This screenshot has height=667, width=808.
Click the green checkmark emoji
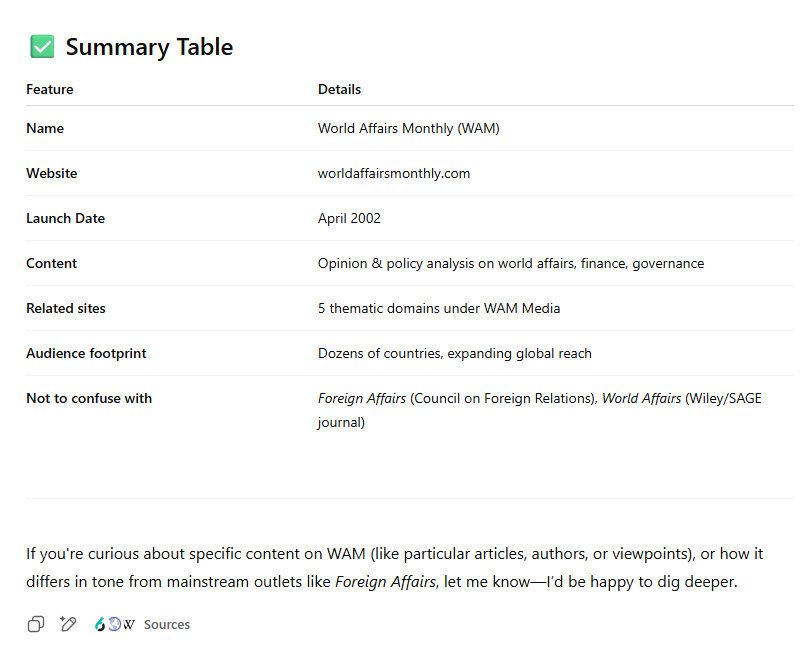tap(42, 46)
